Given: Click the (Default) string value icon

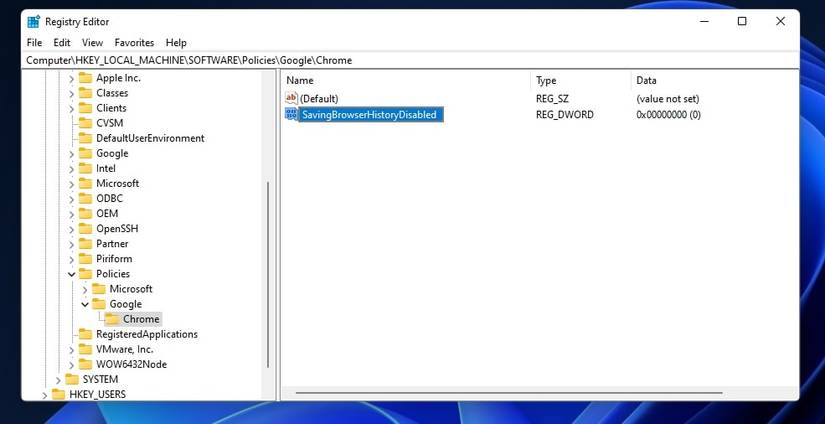Looking at the screenshot, I should [x=291, y=98].
